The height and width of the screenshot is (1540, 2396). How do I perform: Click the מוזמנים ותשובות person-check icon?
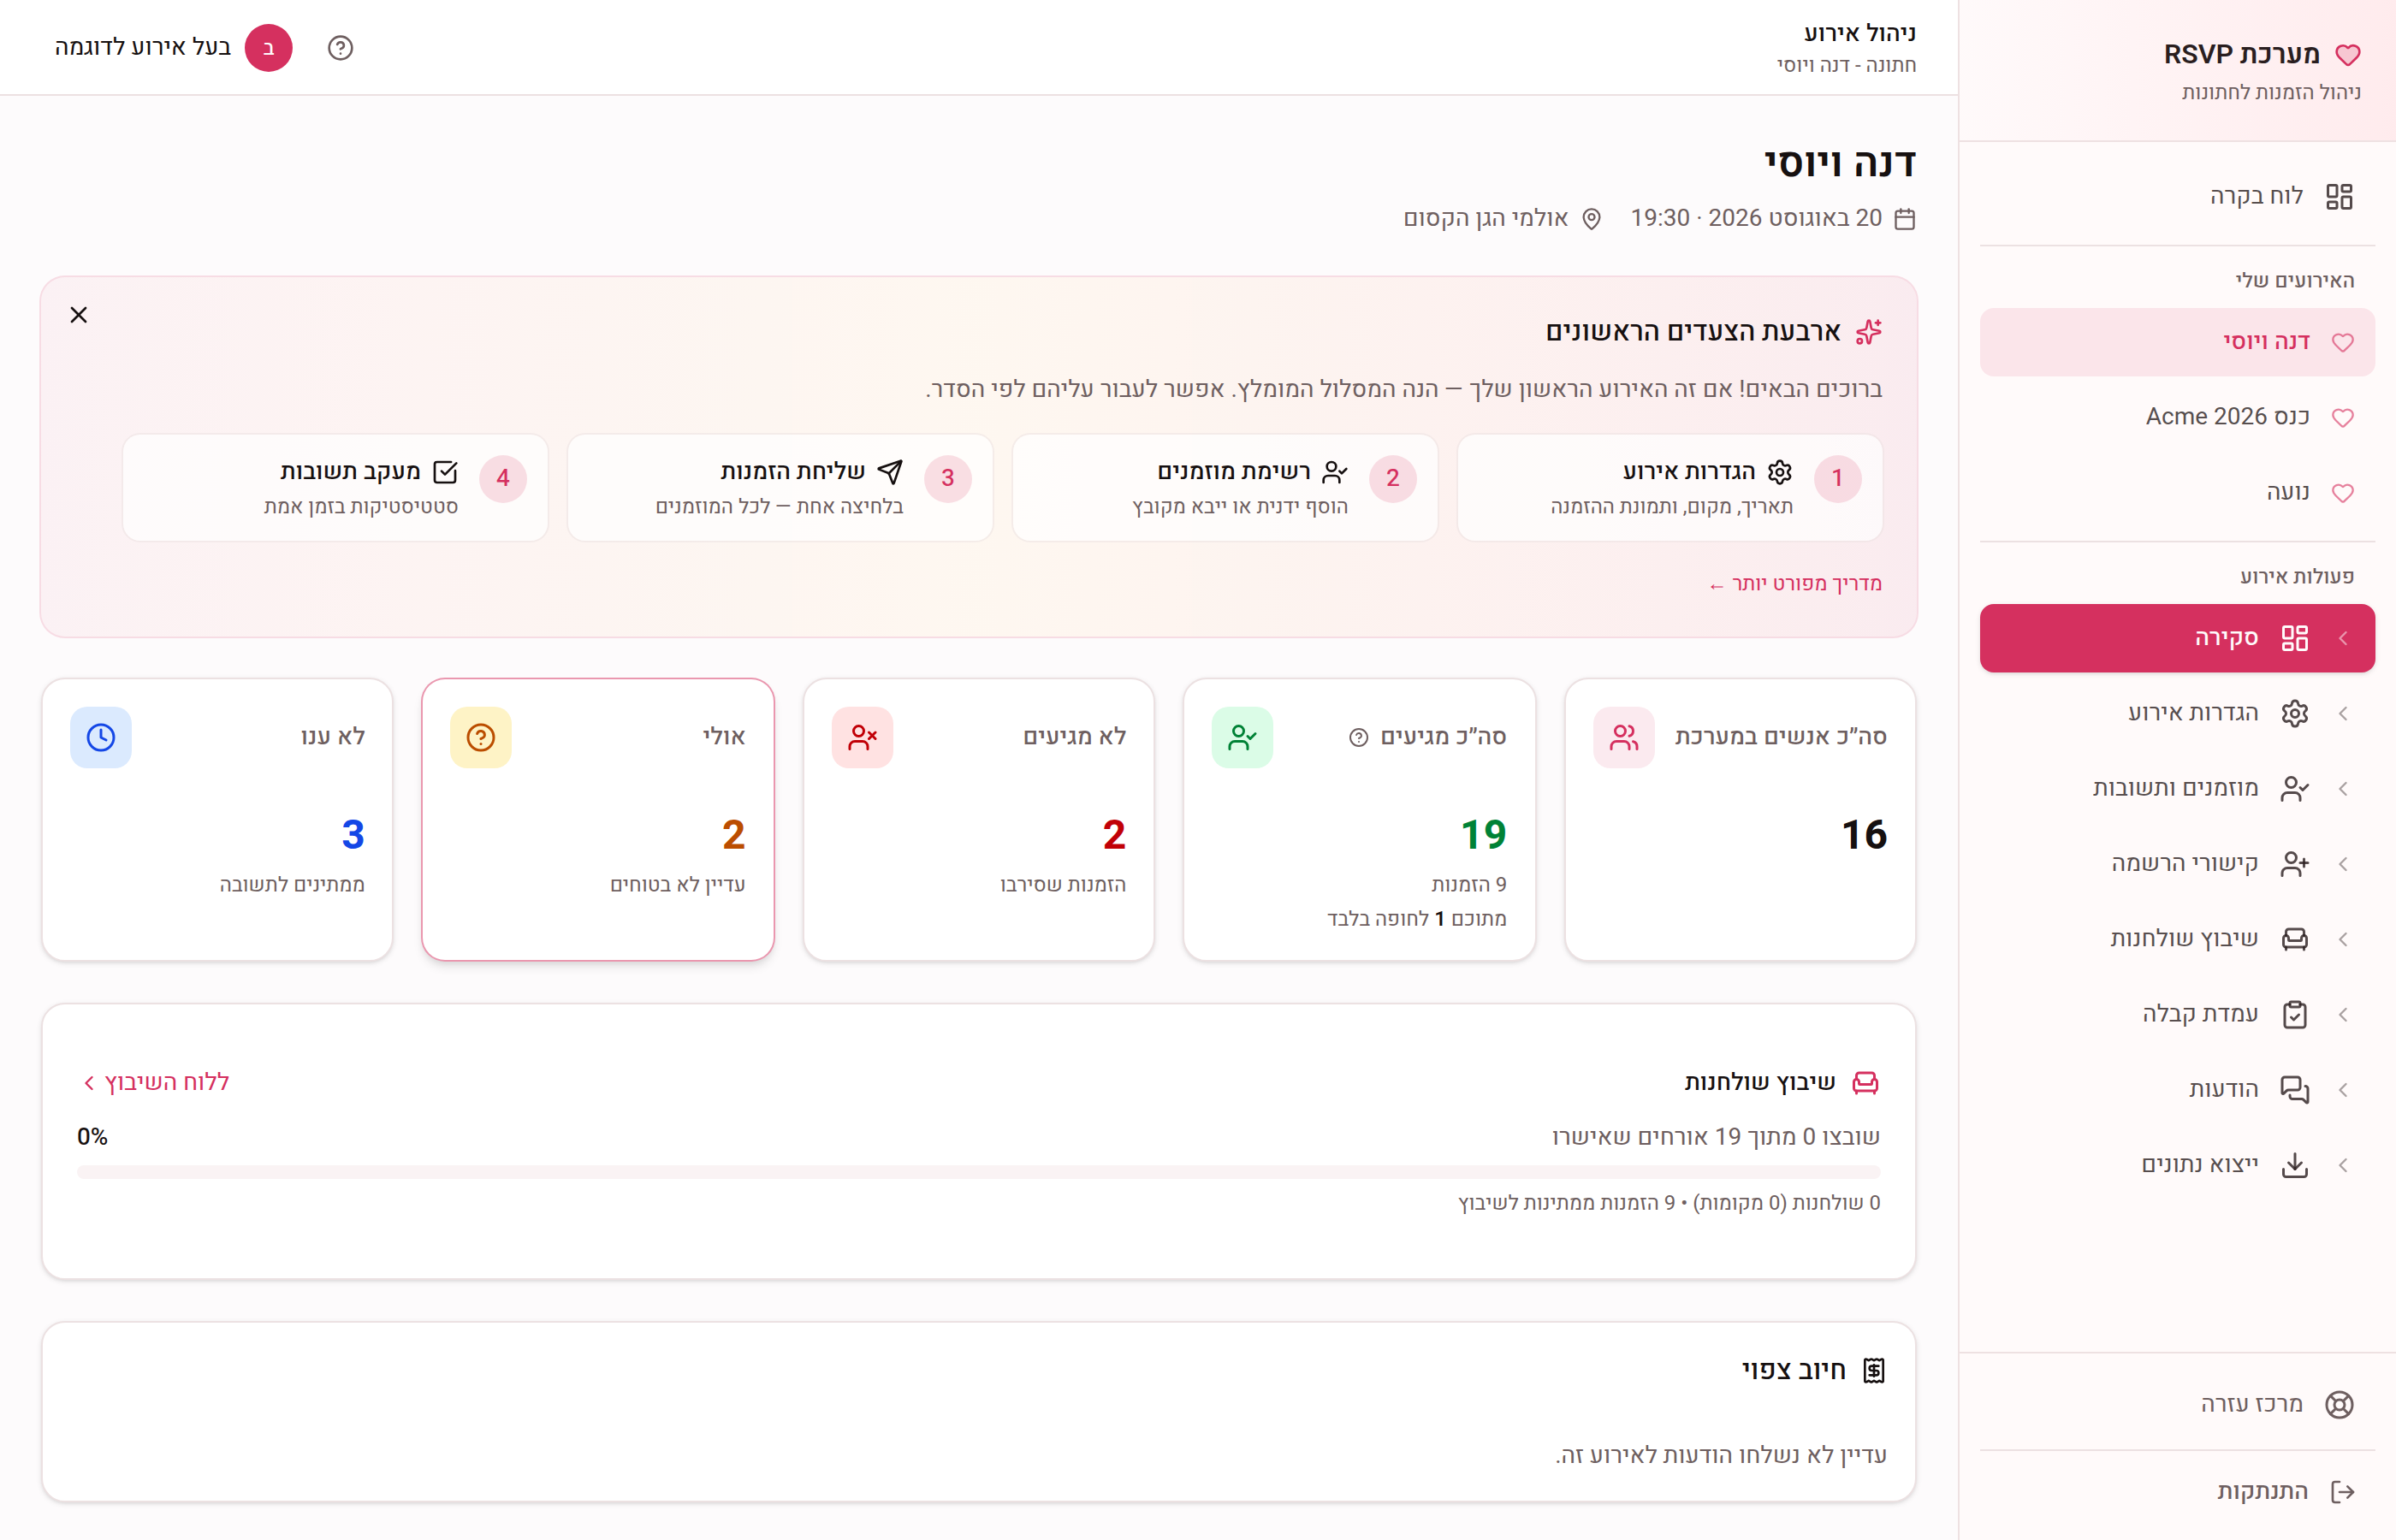[2294, 788]
